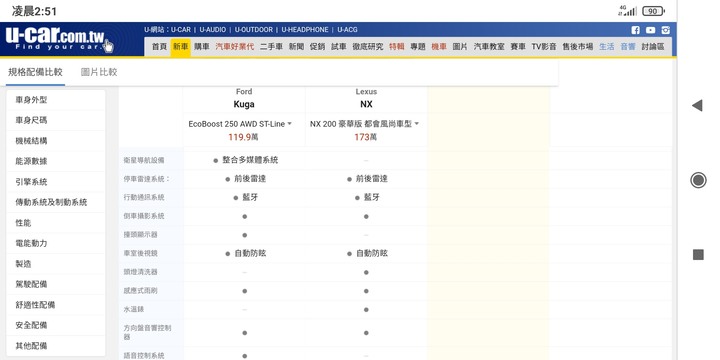
Task: Click the 感應式雨刷 row label
Action: [141, 291]
